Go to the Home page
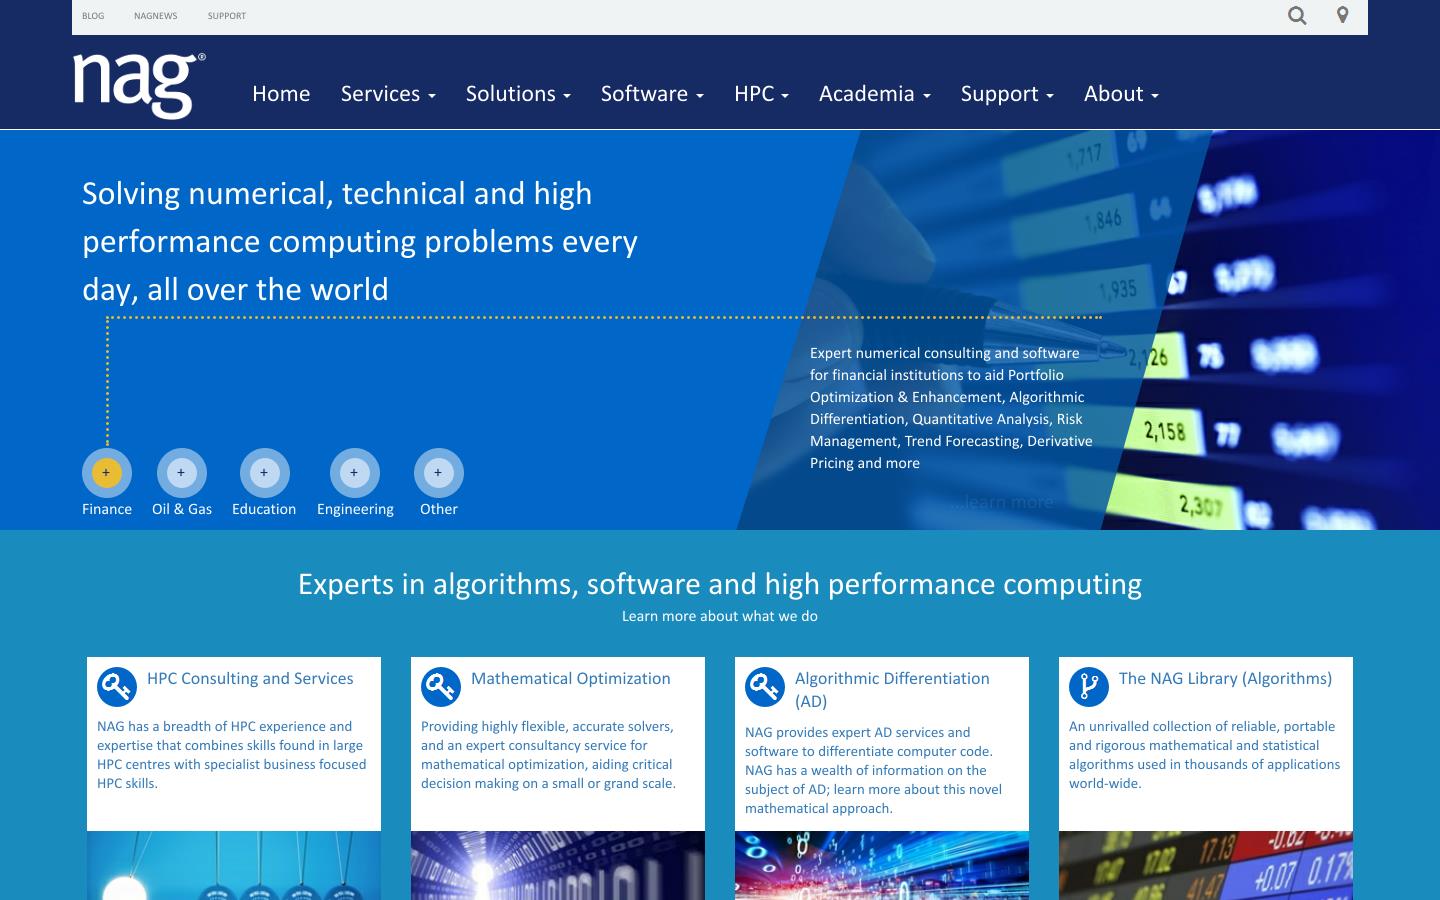 click(281, 94)
